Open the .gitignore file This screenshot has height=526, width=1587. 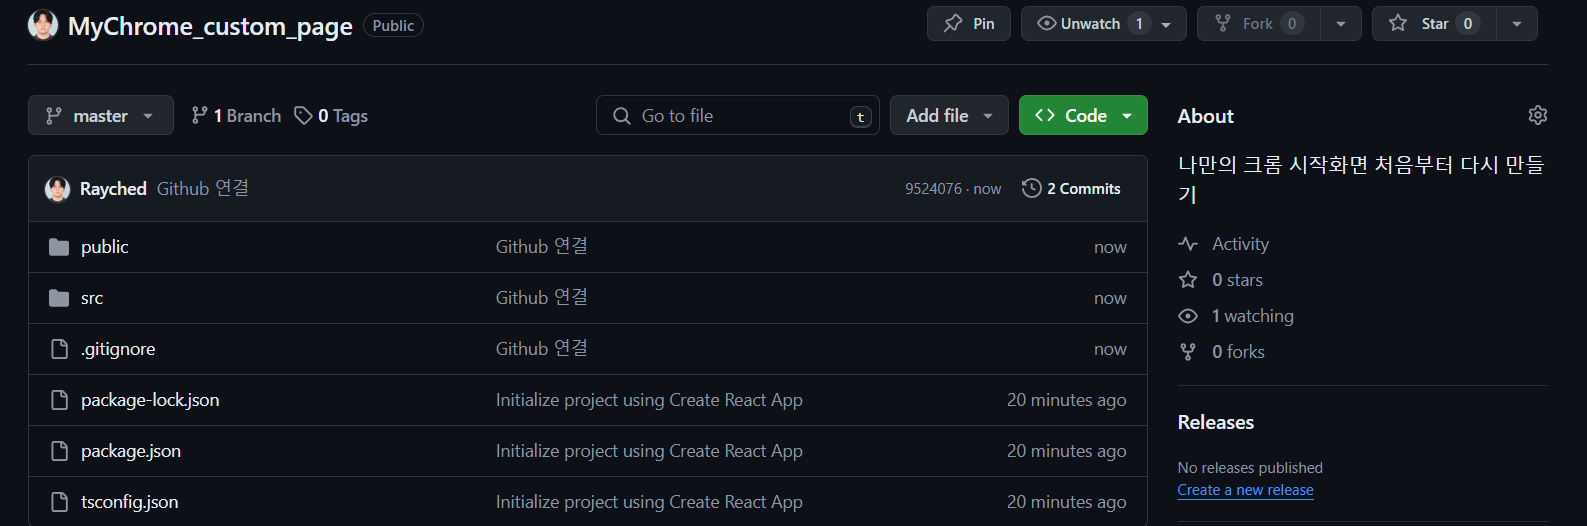[118, 349]
